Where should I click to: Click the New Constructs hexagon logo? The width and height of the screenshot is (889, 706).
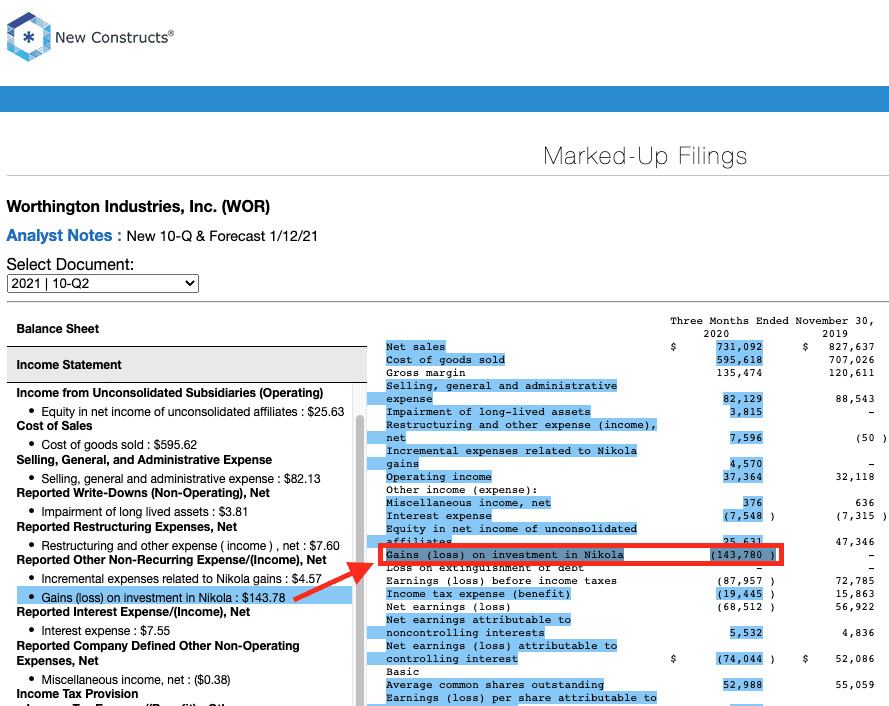coord(28,37)
